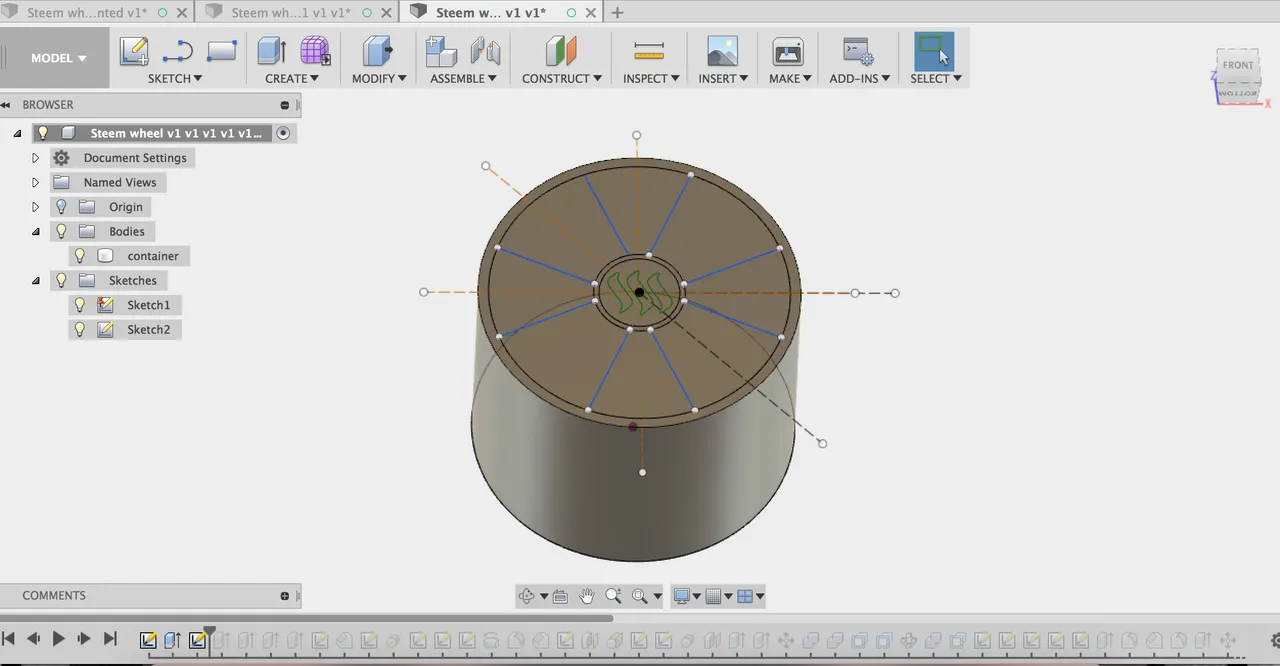Close the active 'Steem w... v1 v1*' tab
This screenshot has width=1280, height=666.
(x=590, y=13)
